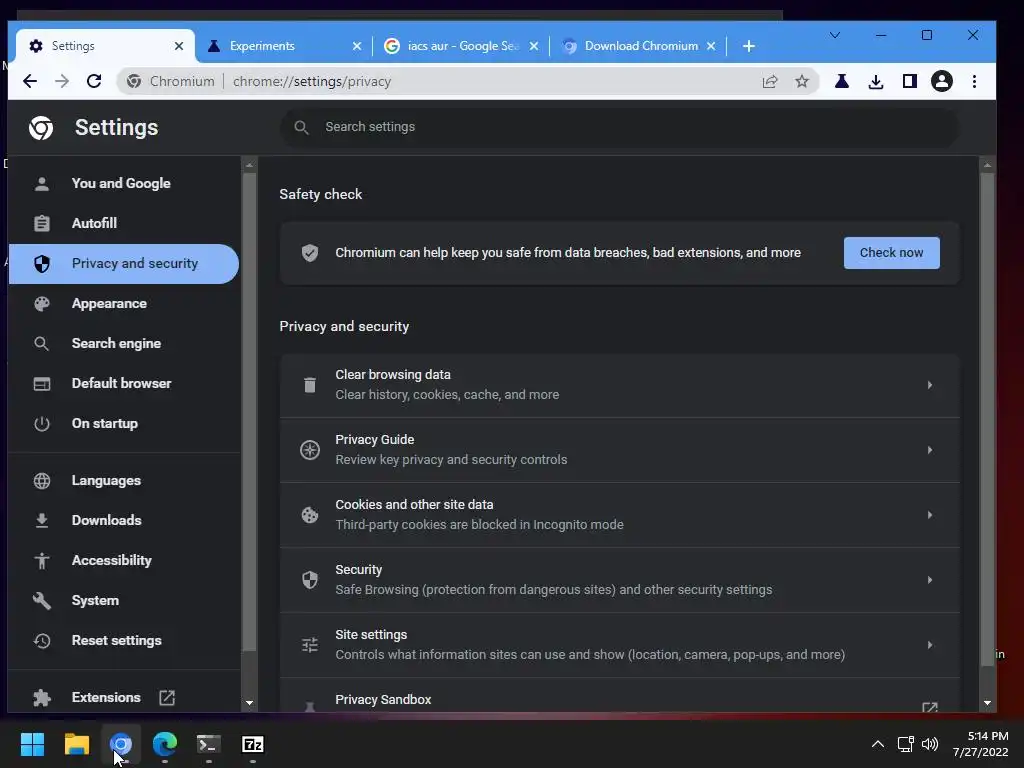Viewport: 1024px width, 768px height.
Task: Open the Windows Start menu
Action: pos(32,744)
